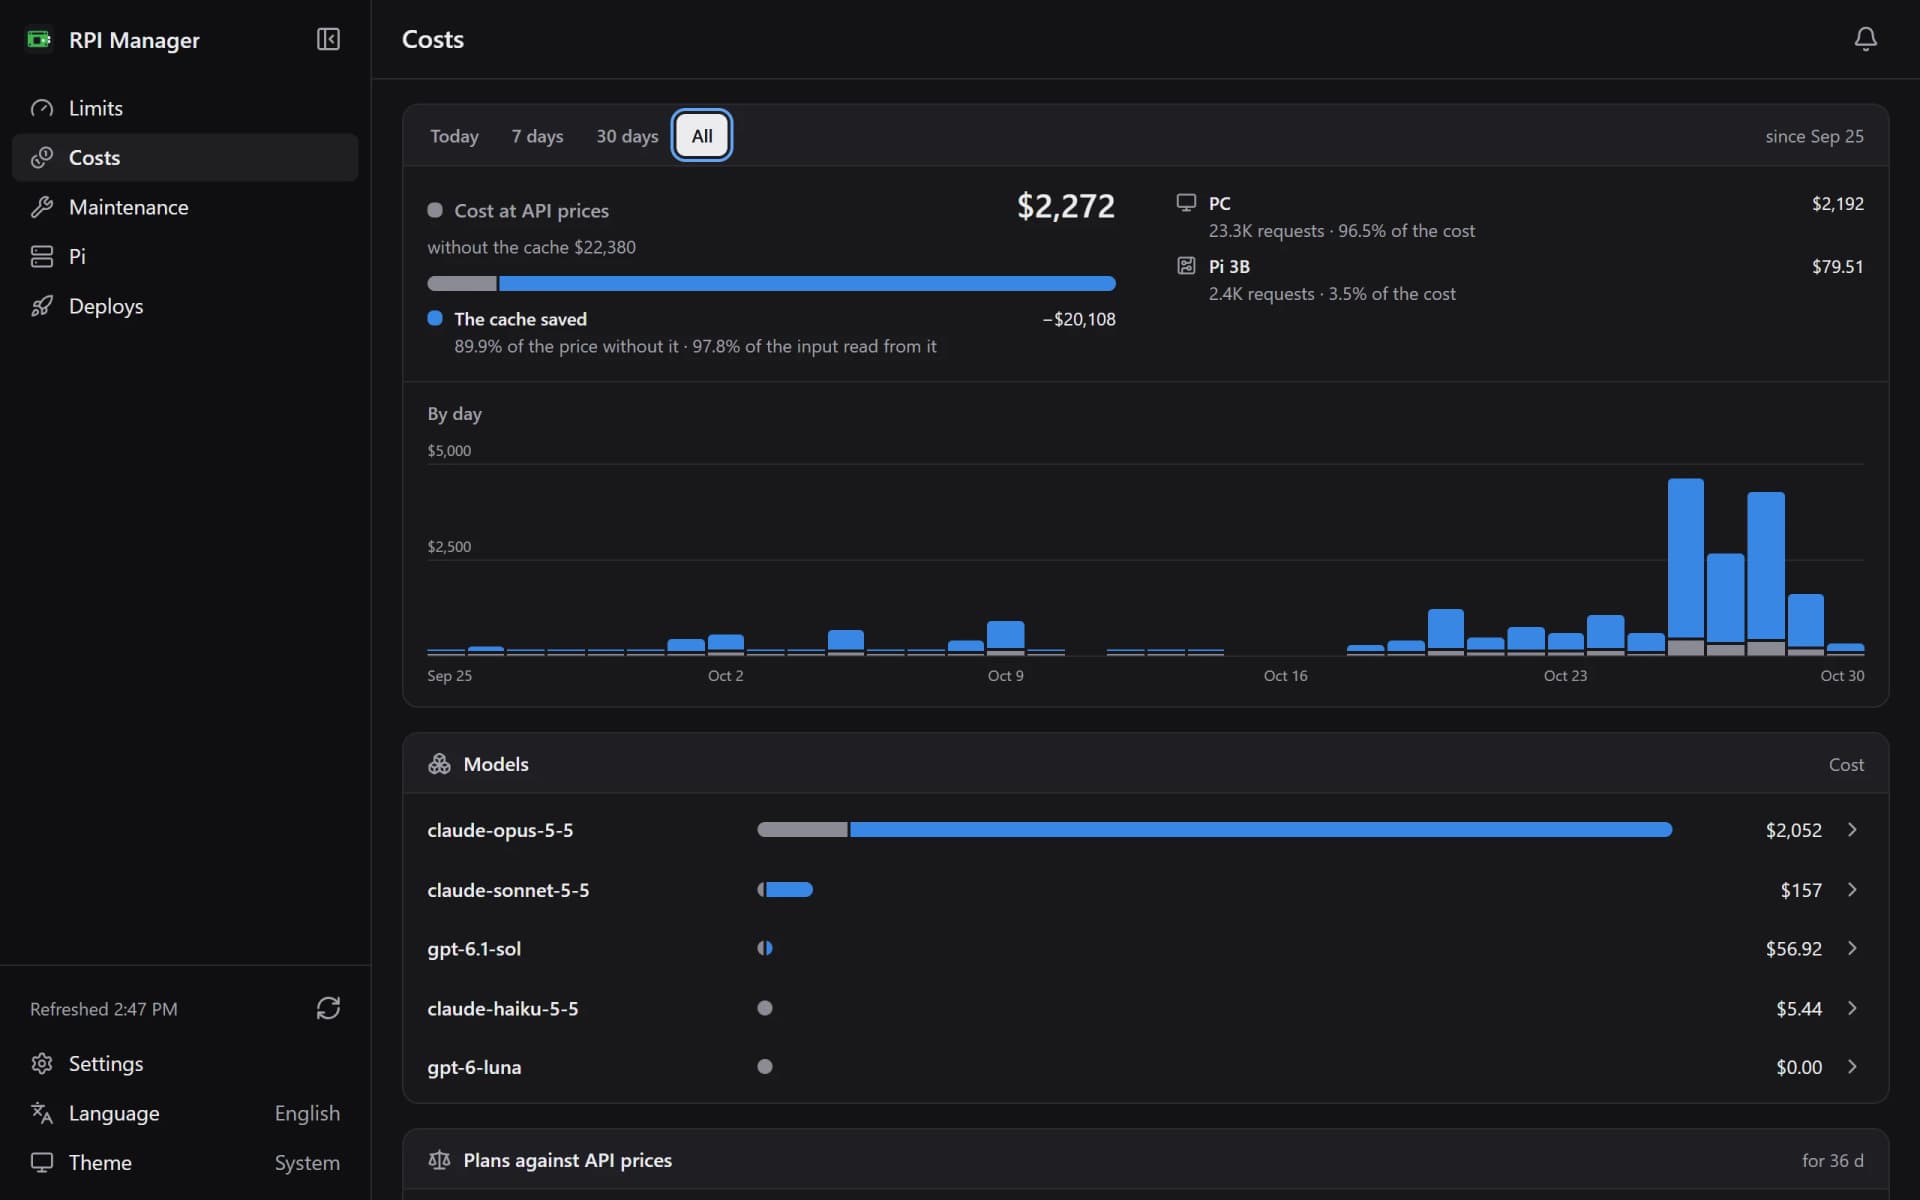
Task: Click the Language translate icon
Action: pos(42,1113)
